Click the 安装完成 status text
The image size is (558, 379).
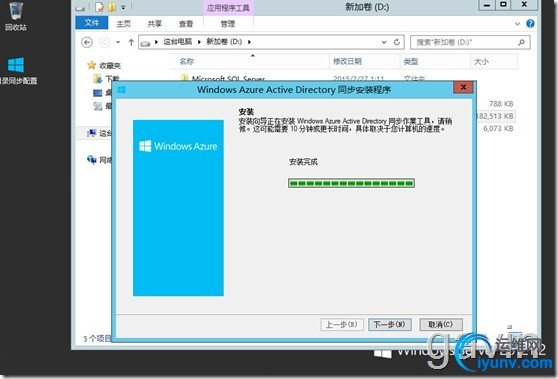coord(303,162)
